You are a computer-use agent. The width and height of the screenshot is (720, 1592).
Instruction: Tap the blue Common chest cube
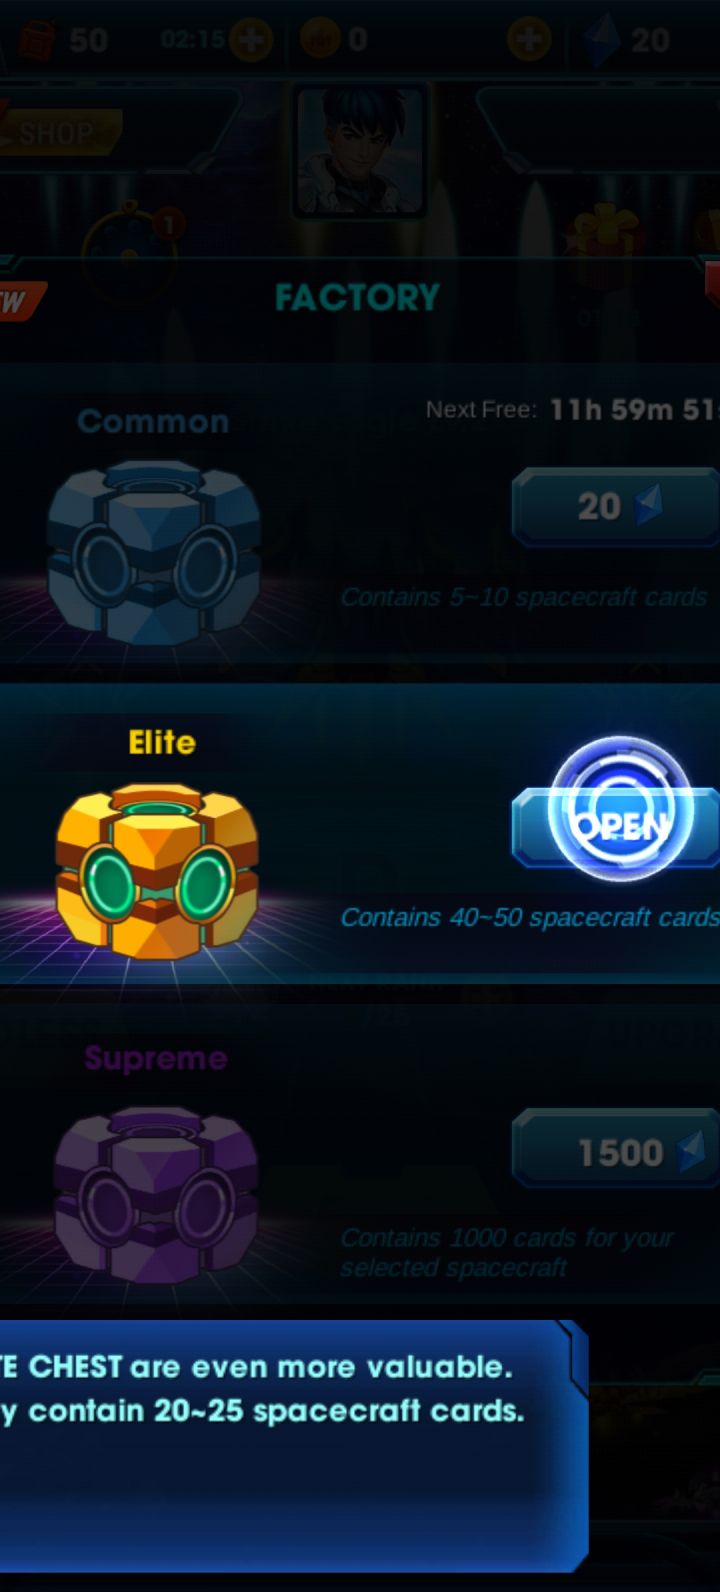(x=153, y=550)
